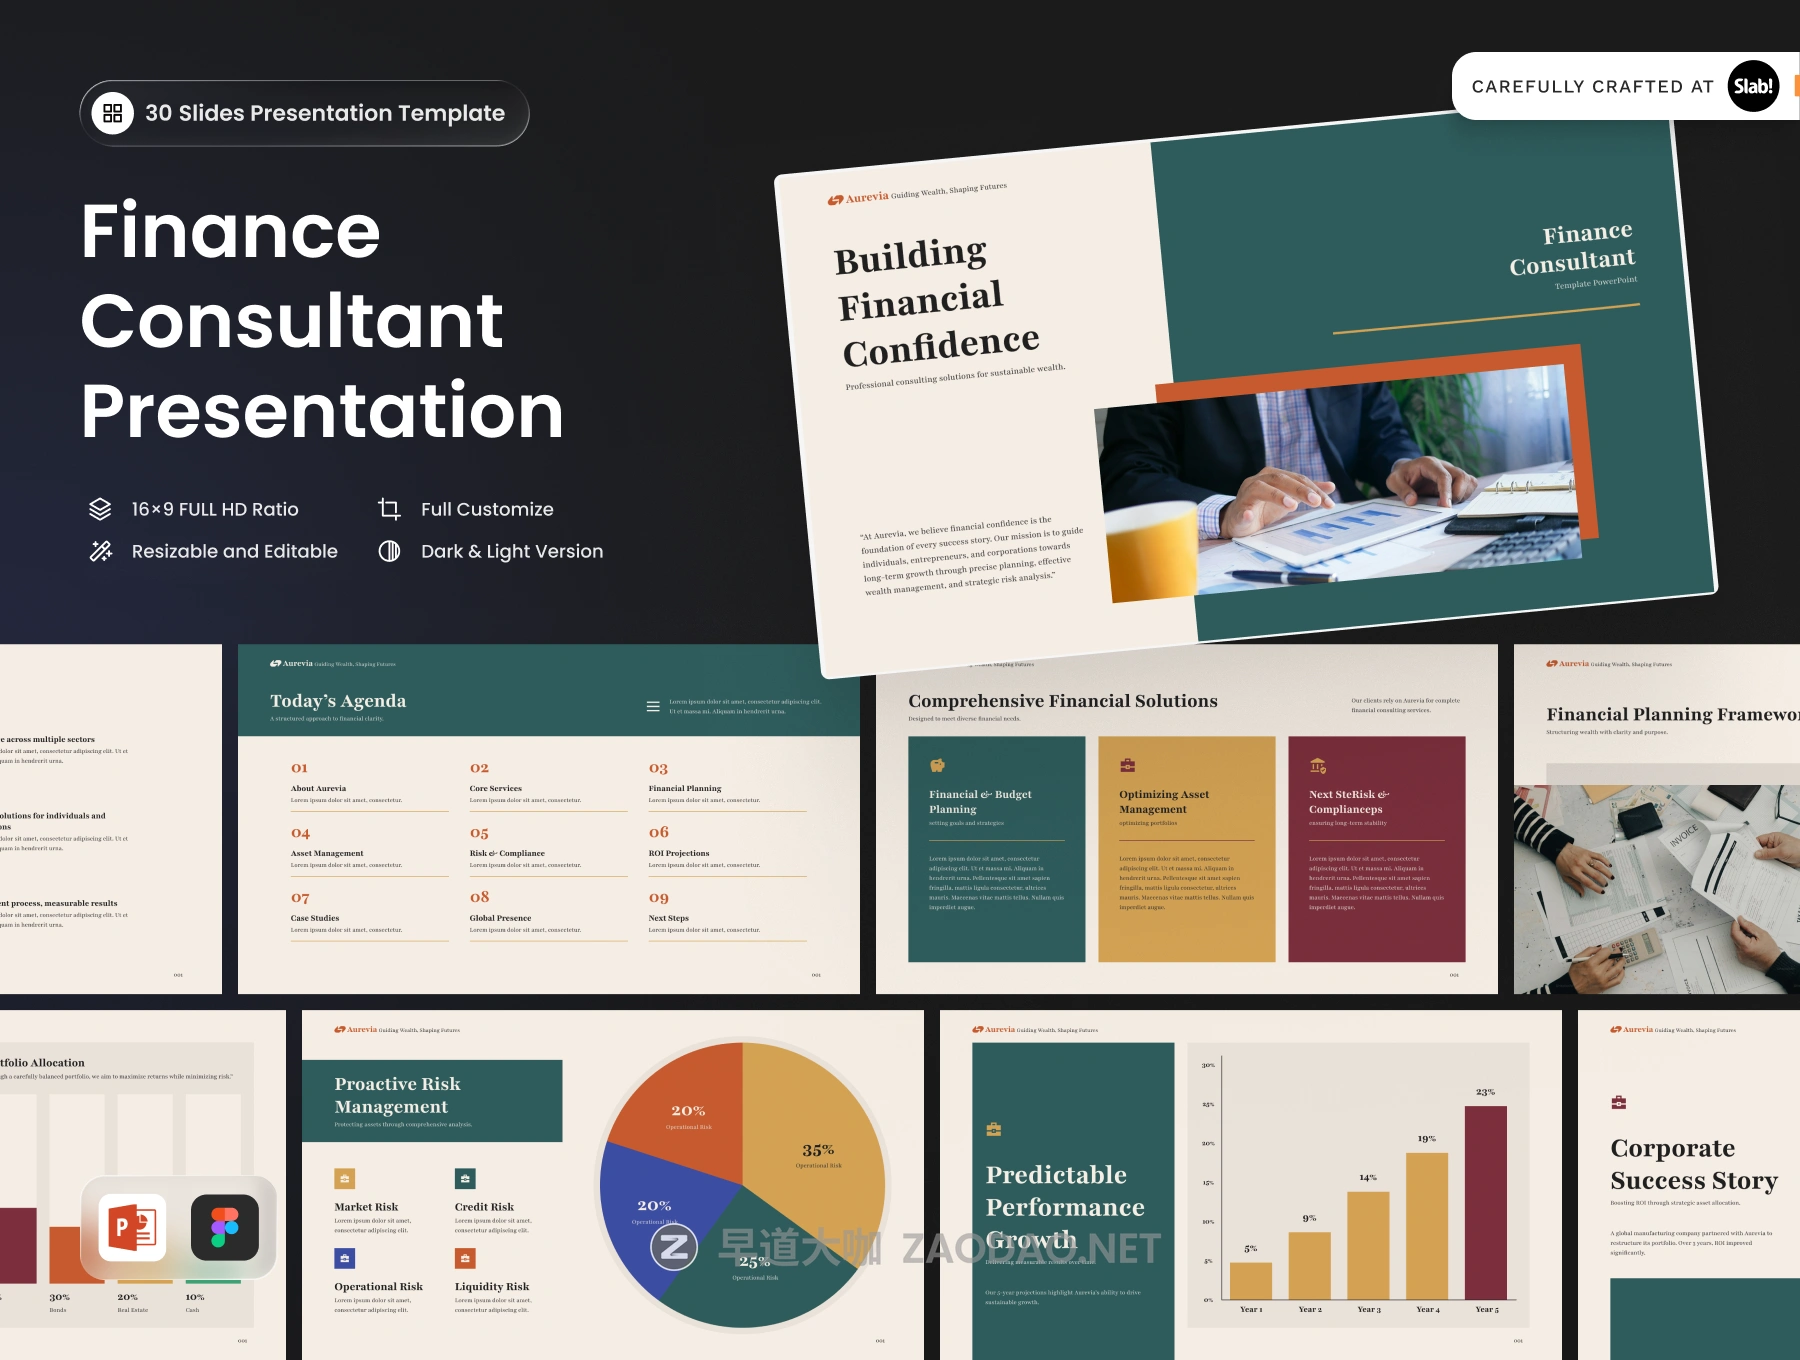Click the magic wand Resizable icon
This screenshot has width=1800, height=1360.
[x=100, y=551]
